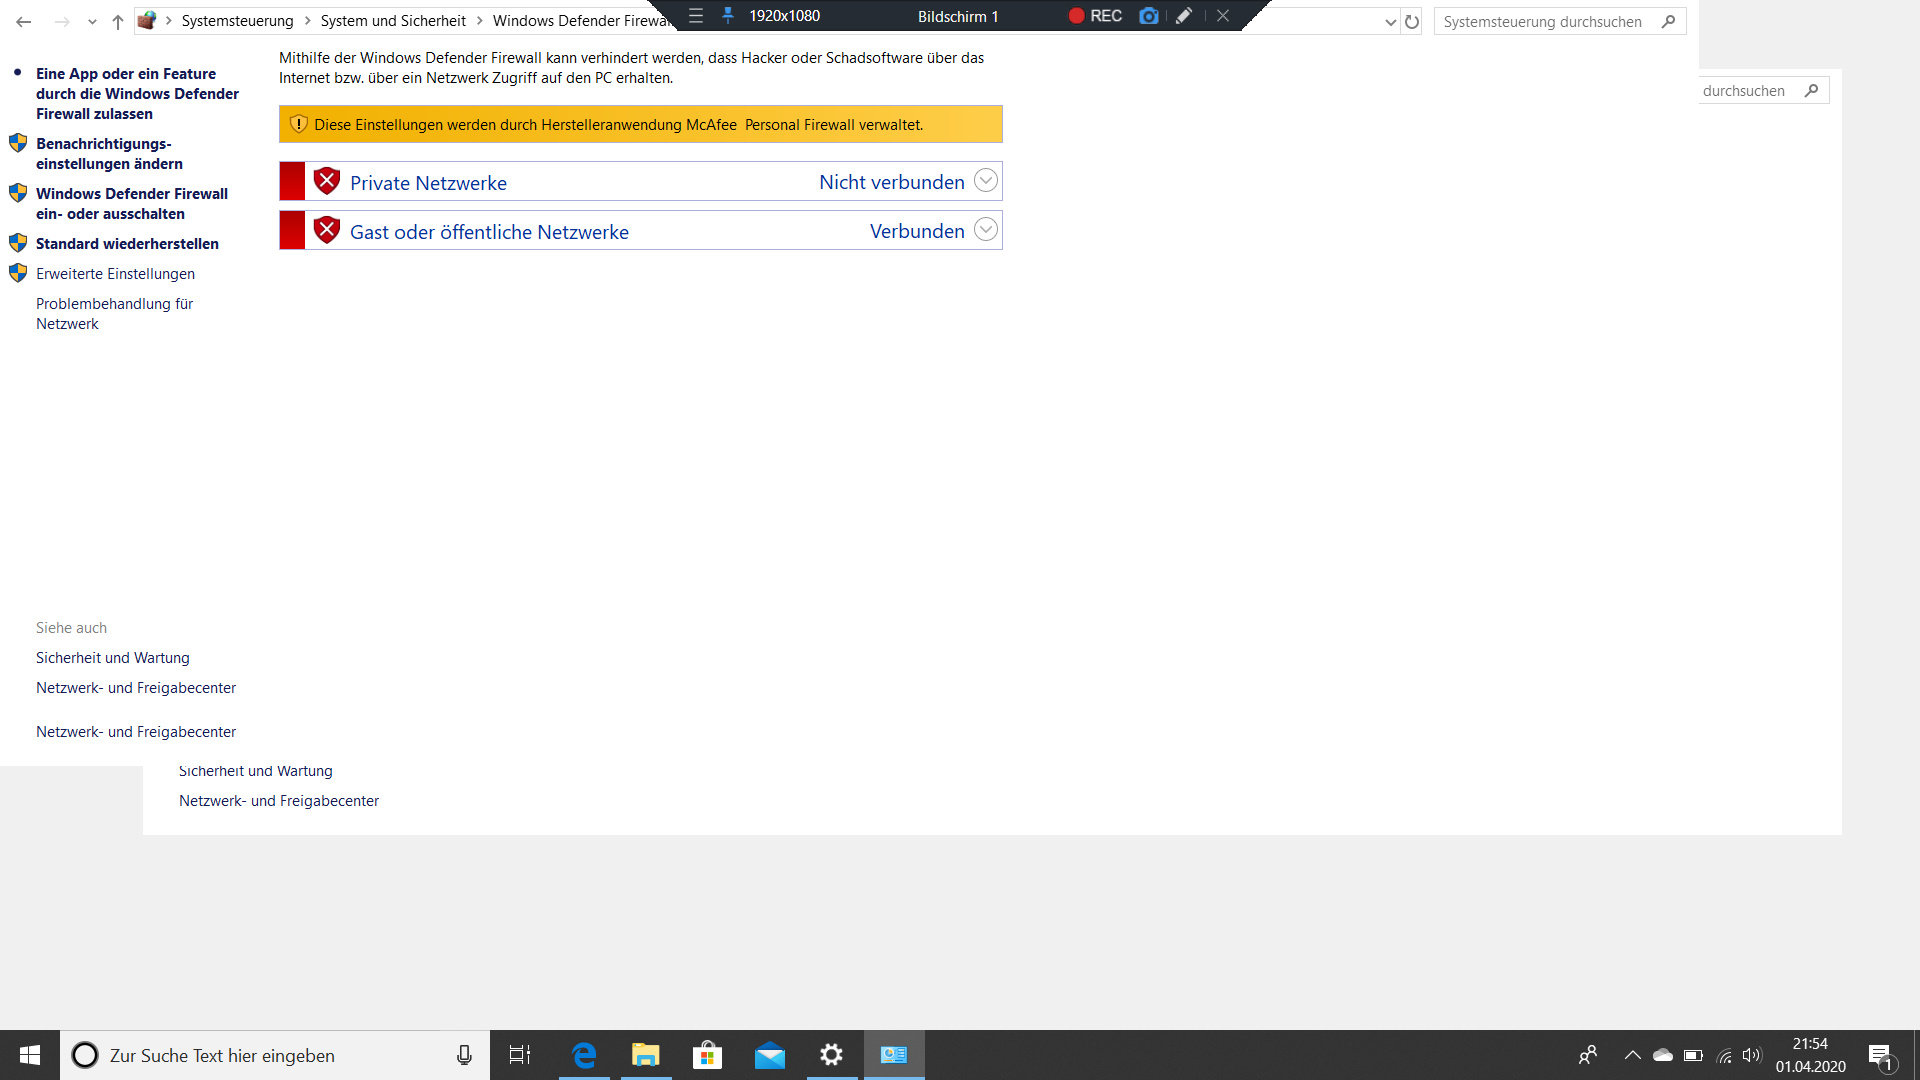Open Erweiterte Einstellungen

(x=115, y=274)
